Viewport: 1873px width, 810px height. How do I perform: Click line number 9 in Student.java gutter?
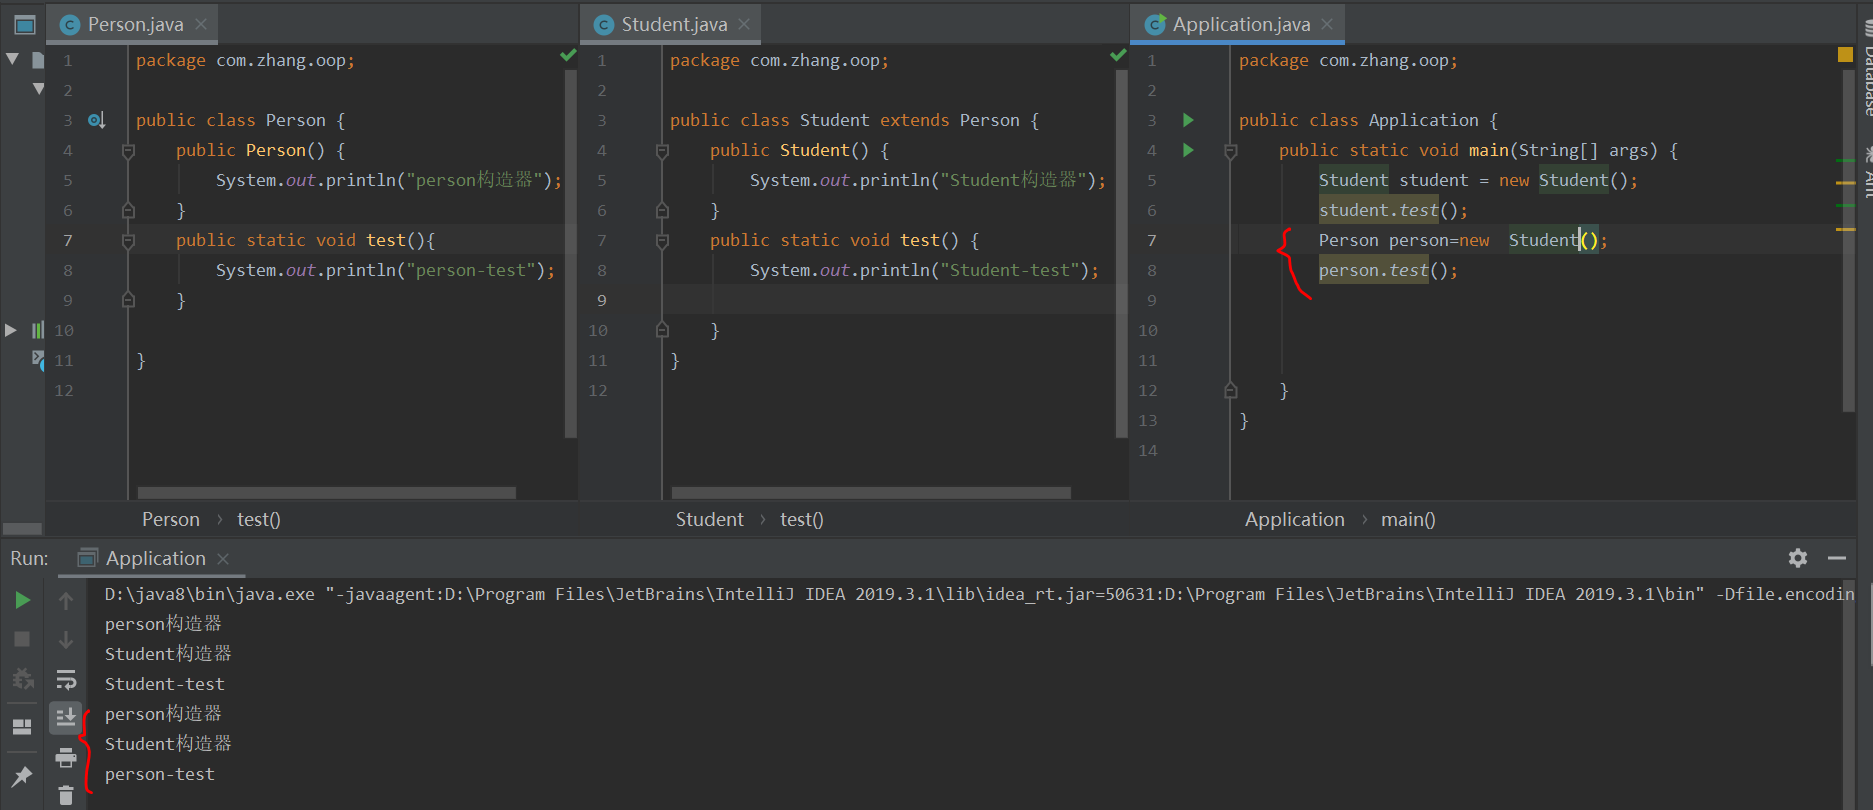(x=602, y=300)
